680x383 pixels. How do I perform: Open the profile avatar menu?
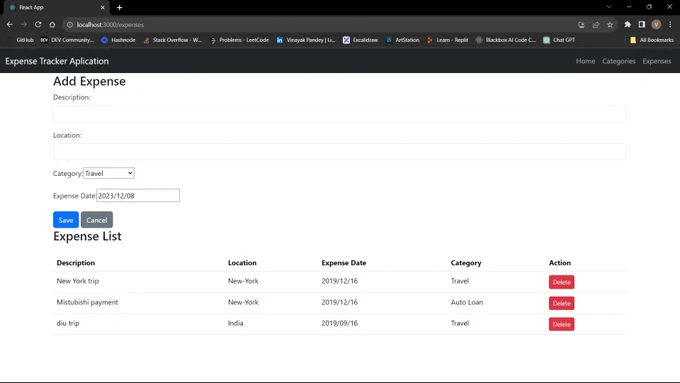pyautogui.click(x=656, y=25)
